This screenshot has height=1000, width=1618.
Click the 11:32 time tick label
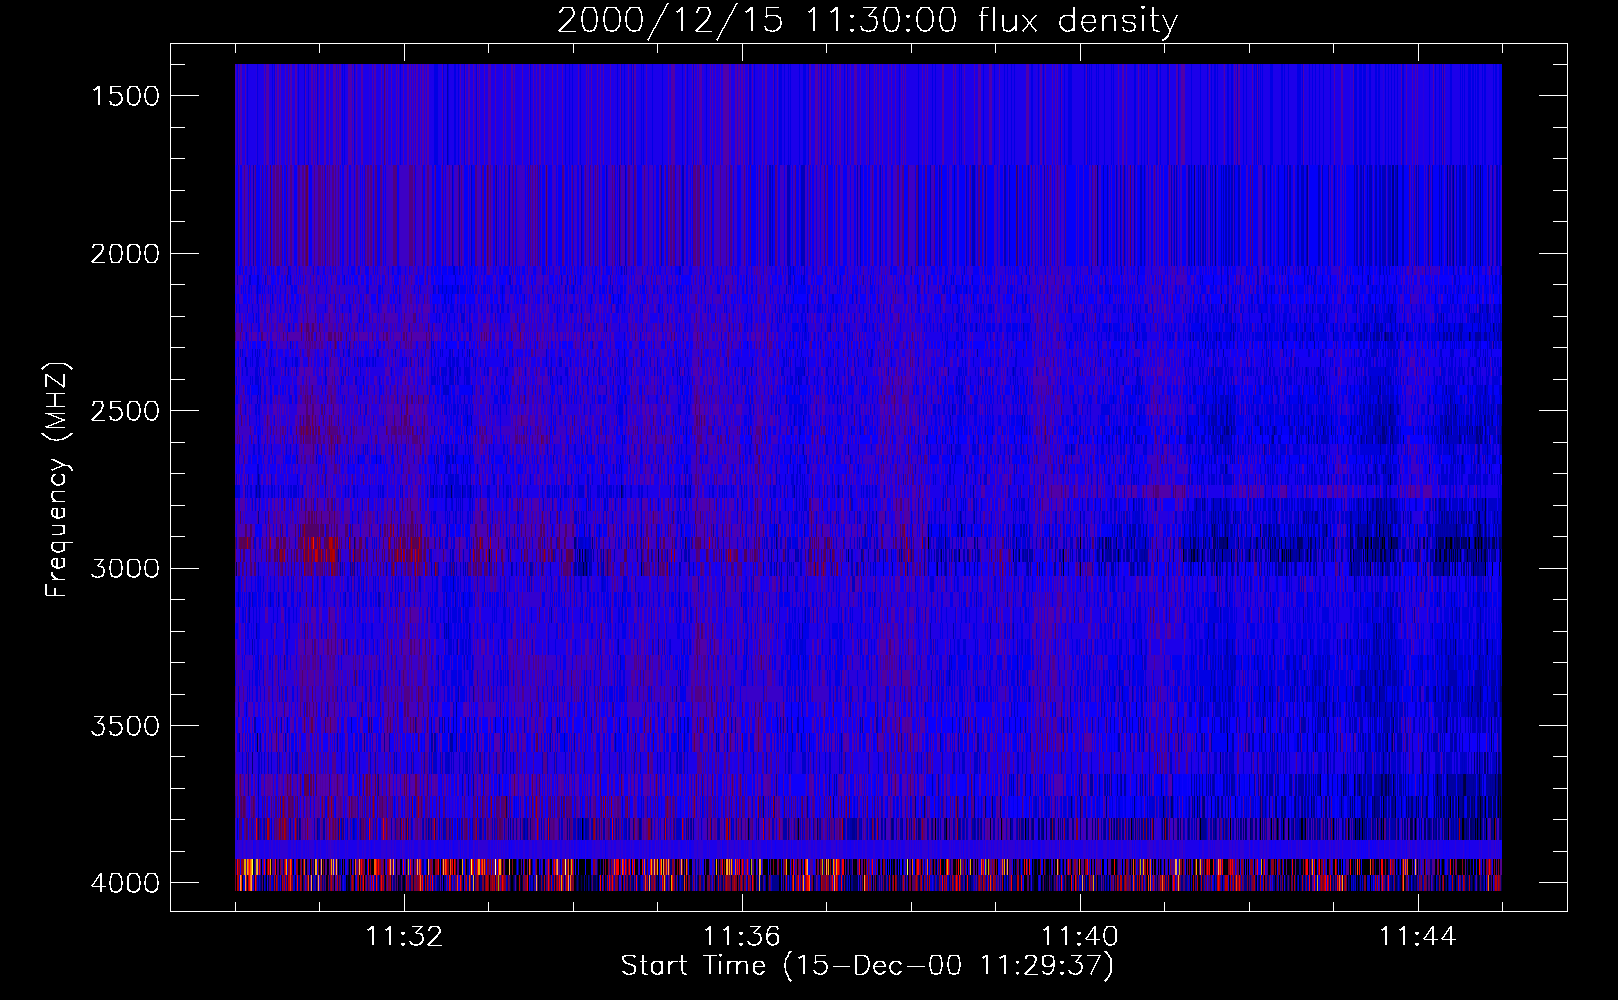(404, 937)
